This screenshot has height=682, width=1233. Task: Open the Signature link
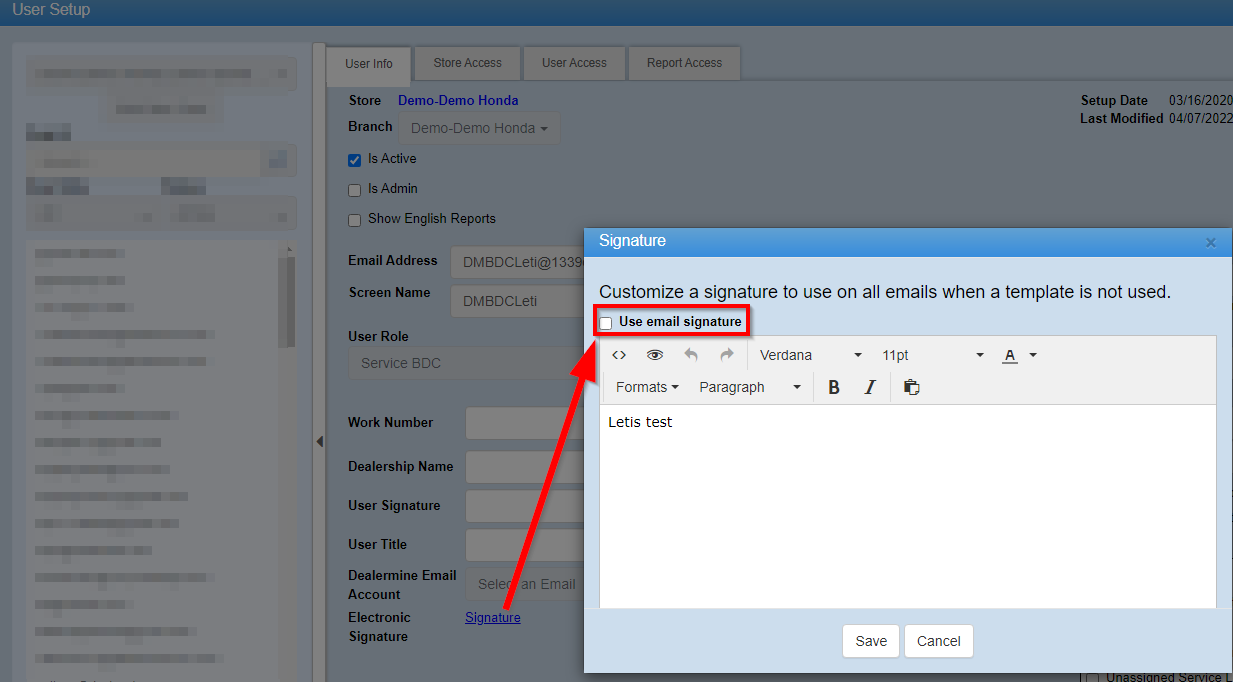pyautogui.click(x=493, y=618)
